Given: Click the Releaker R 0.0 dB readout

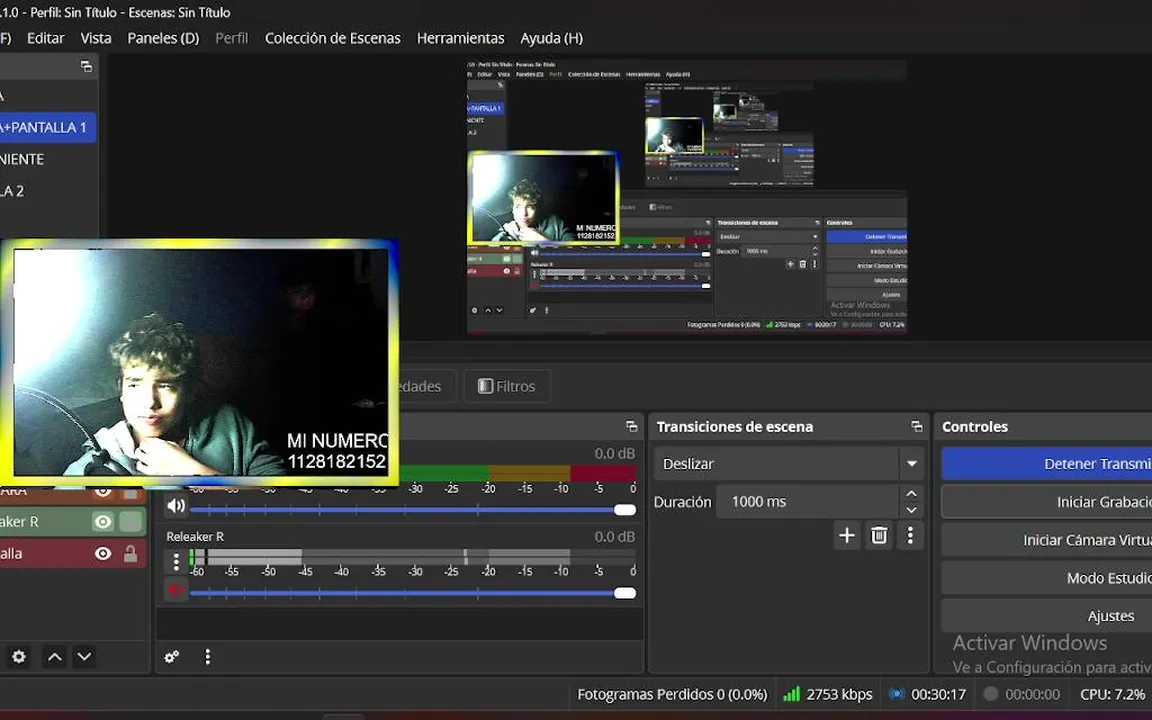Looking at the screenshot, I should click(614, 537).
